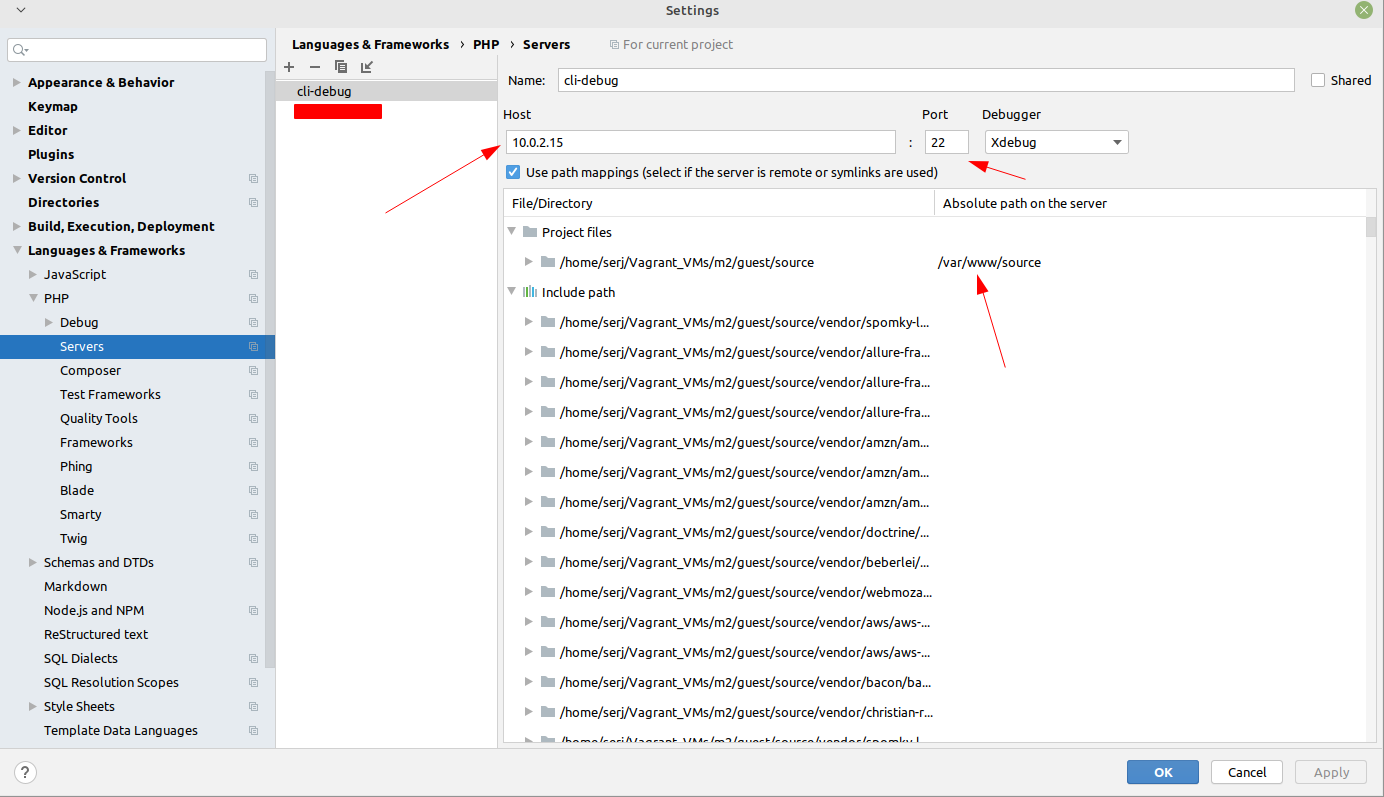Expand the Debug node under PHP
This screenshot has height=797, width=1384.
(x=49, y=323)
